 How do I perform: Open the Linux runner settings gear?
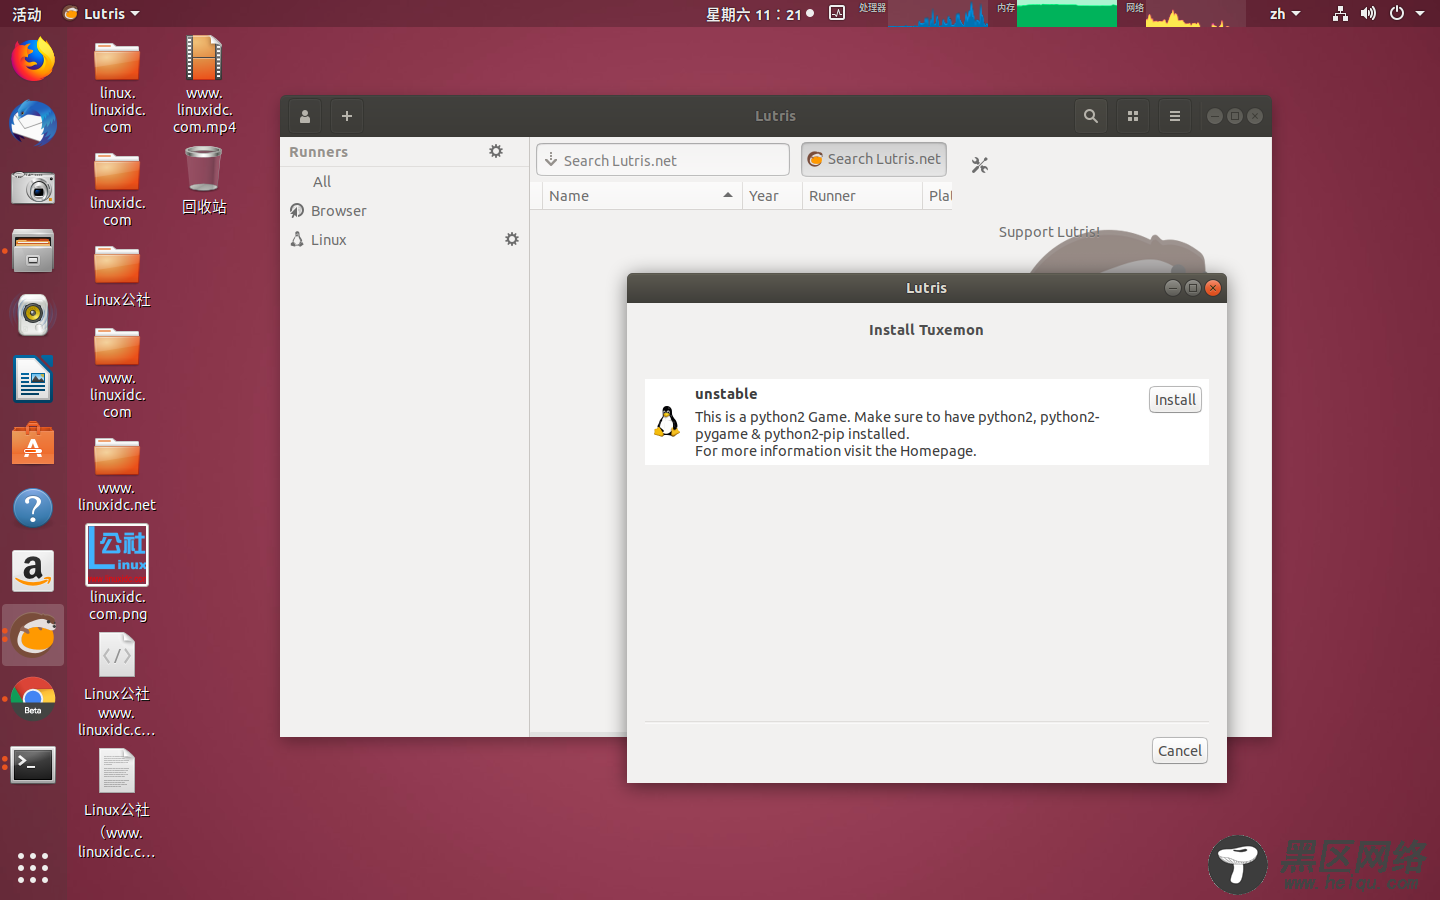point(512,239)
